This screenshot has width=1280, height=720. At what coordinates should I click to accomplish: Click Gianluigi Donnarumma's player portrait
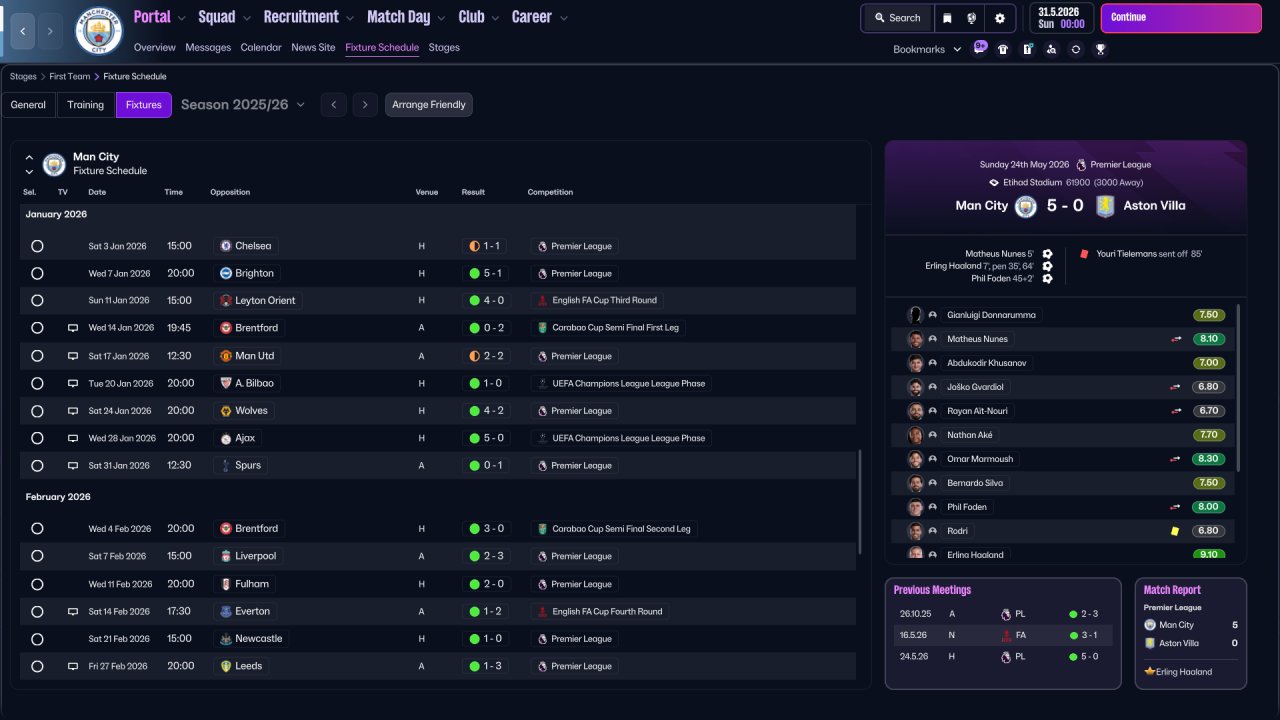(915, 315)
